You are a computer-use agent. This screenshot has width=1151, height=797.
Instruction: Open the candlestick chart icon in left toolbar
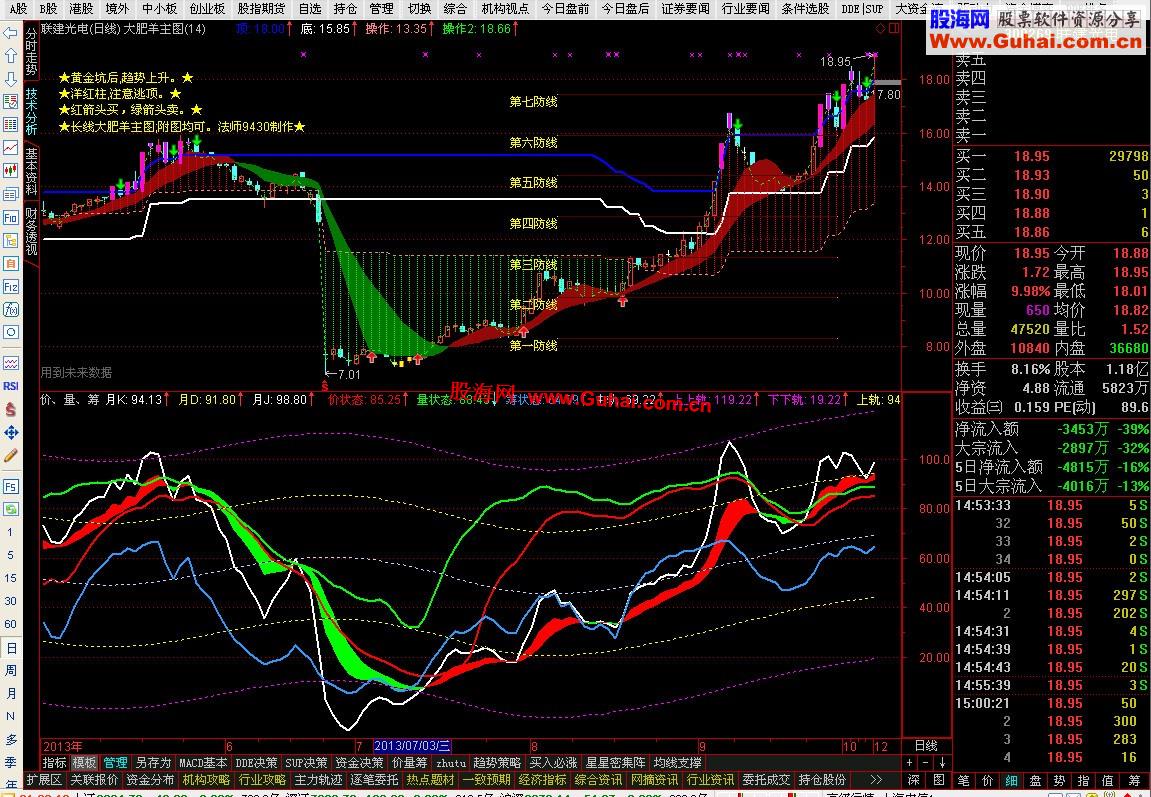tap(10, 171)
